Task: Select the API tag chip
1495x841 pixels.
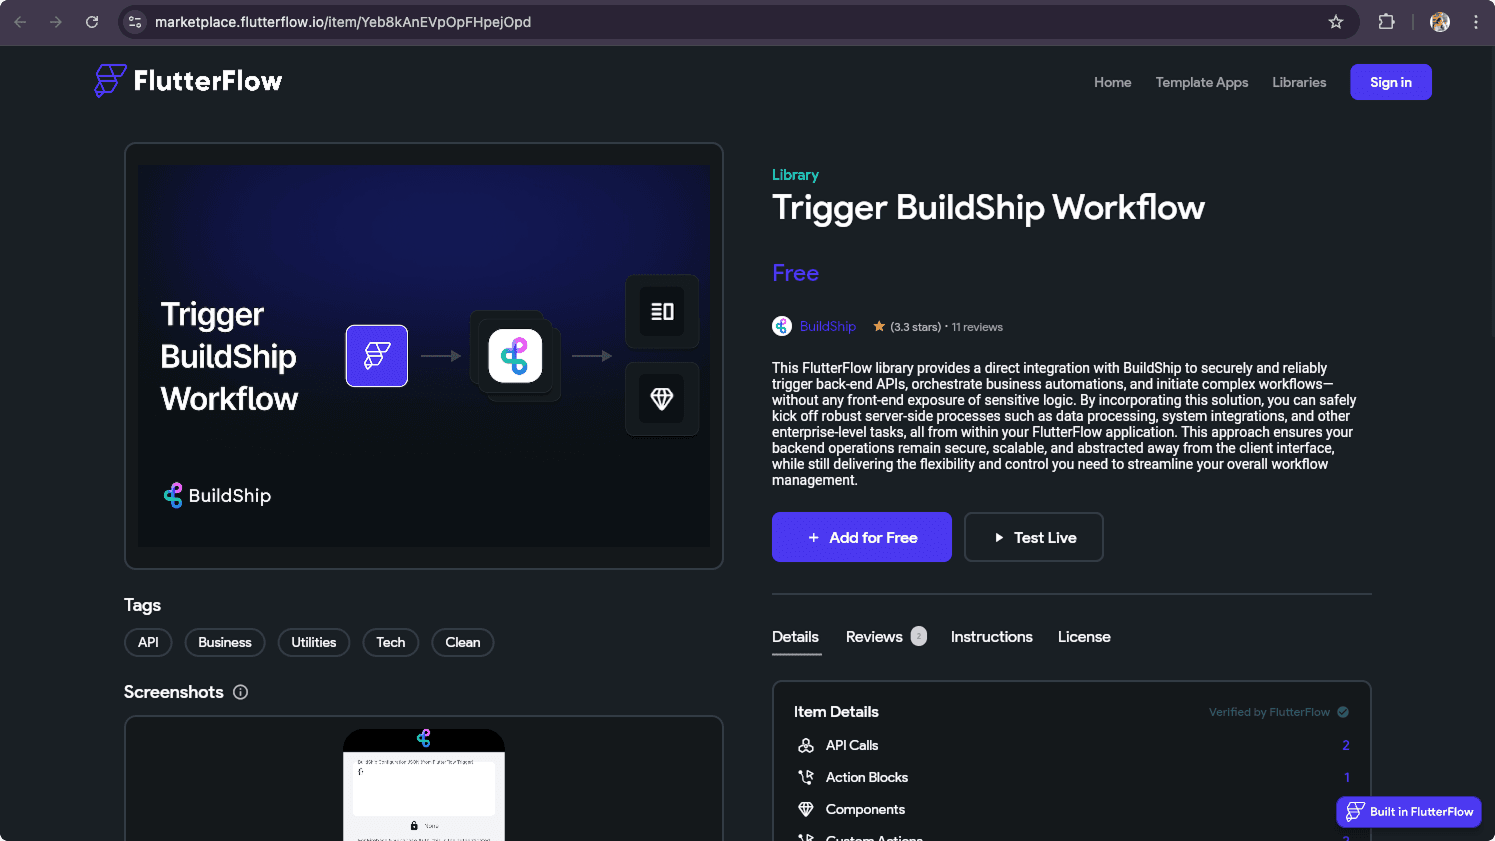Action: 148,642
